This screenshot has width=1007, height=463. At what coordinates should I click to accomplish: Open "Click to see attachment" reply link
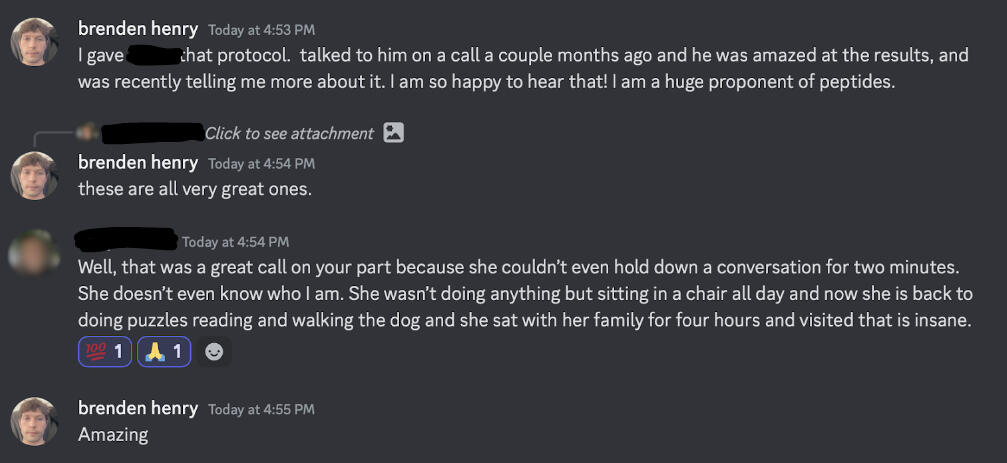click(x=289, y=133)
